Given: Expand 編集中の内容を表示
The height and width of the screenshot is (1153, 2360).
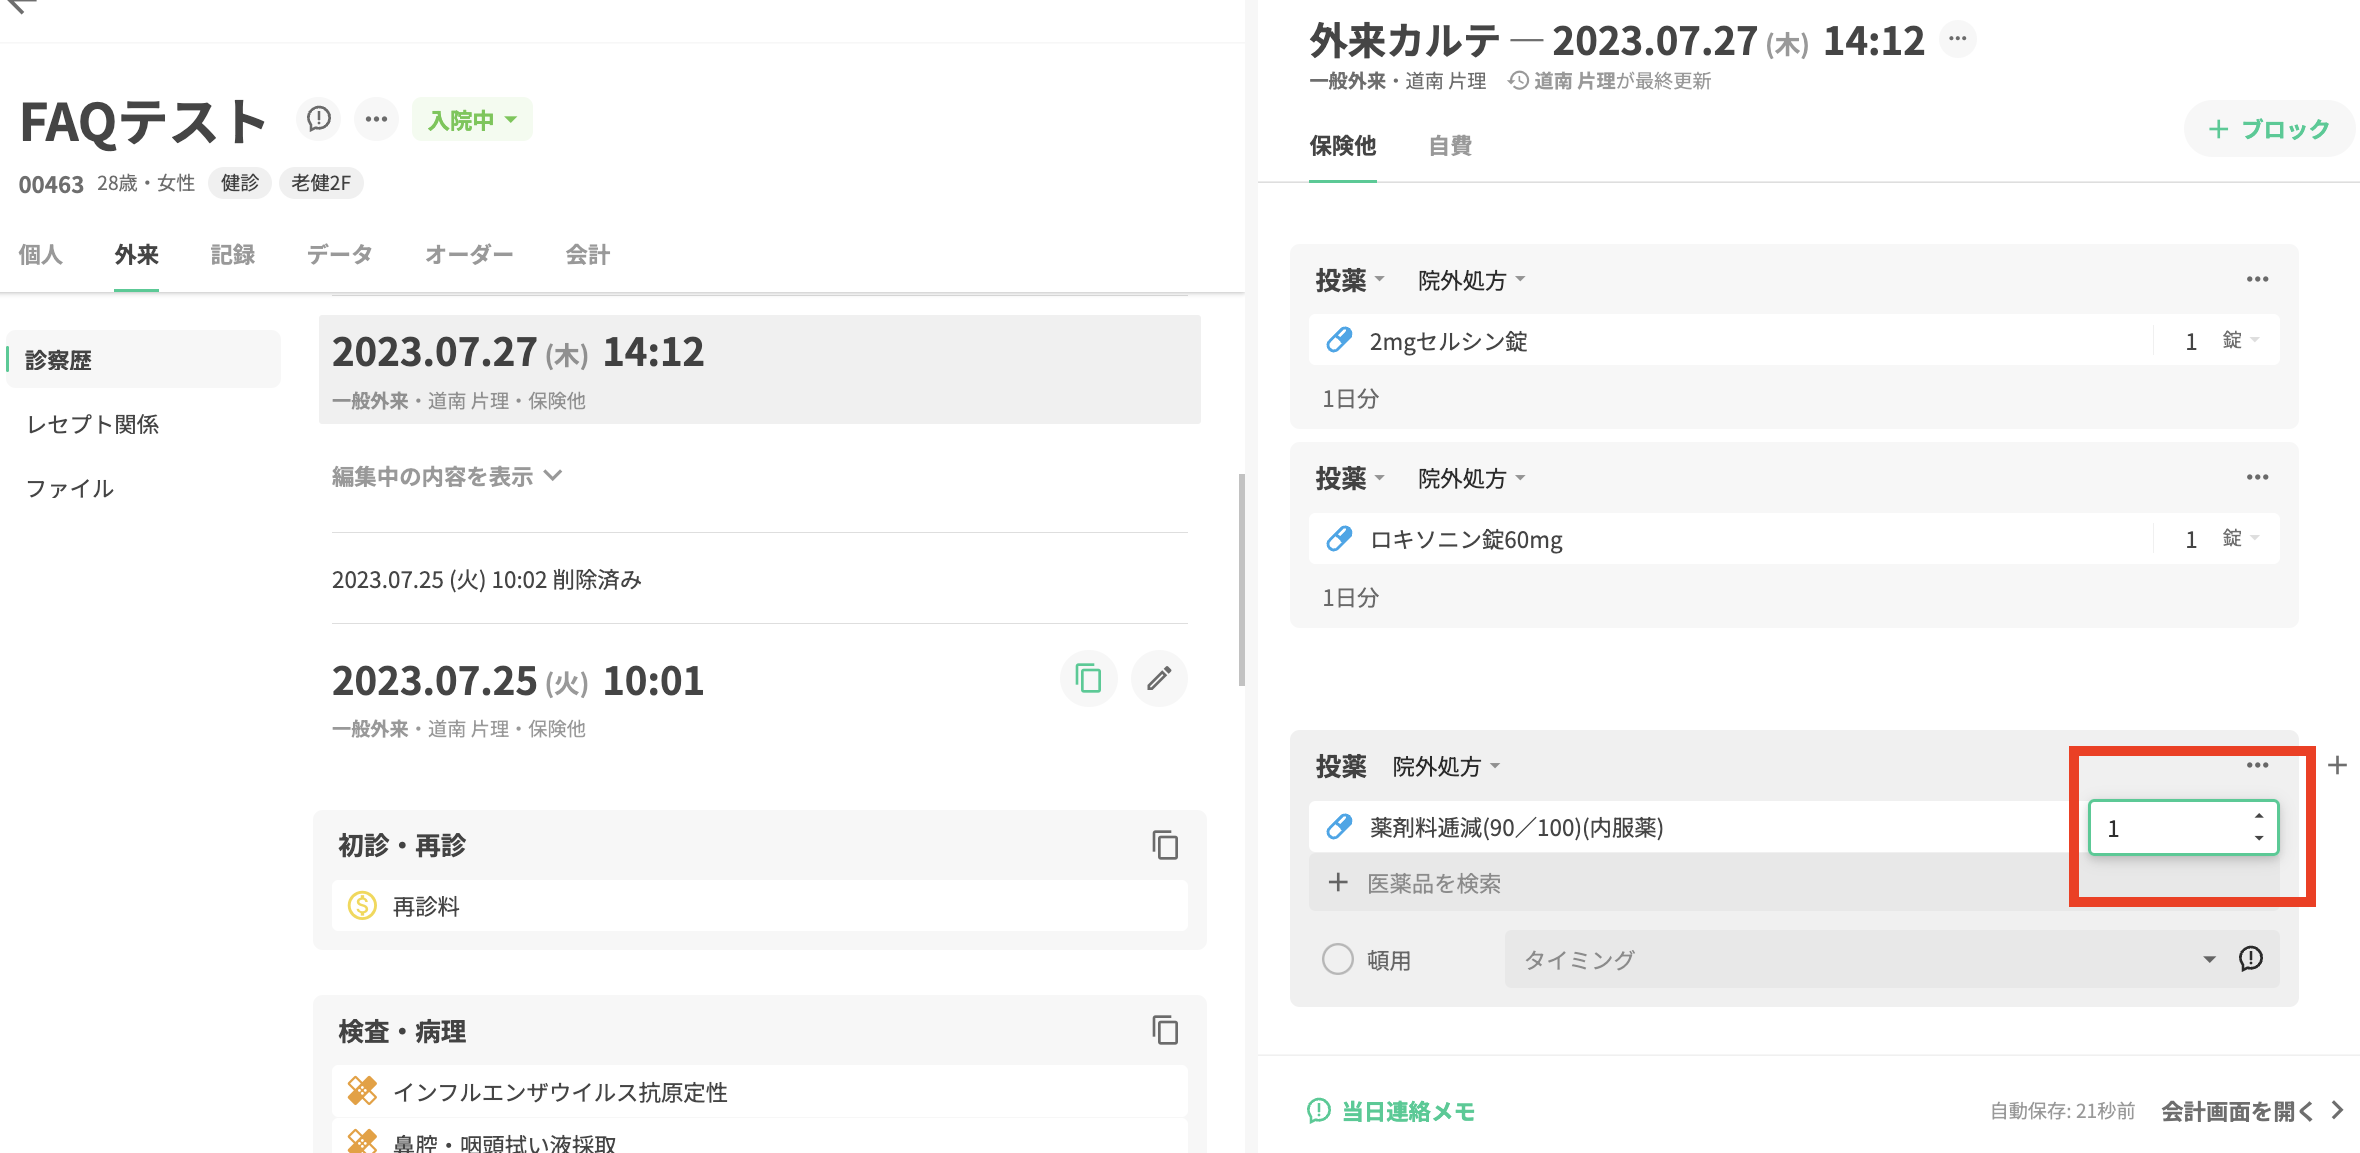Looking at the screenshot, I should tap(446, 476).
